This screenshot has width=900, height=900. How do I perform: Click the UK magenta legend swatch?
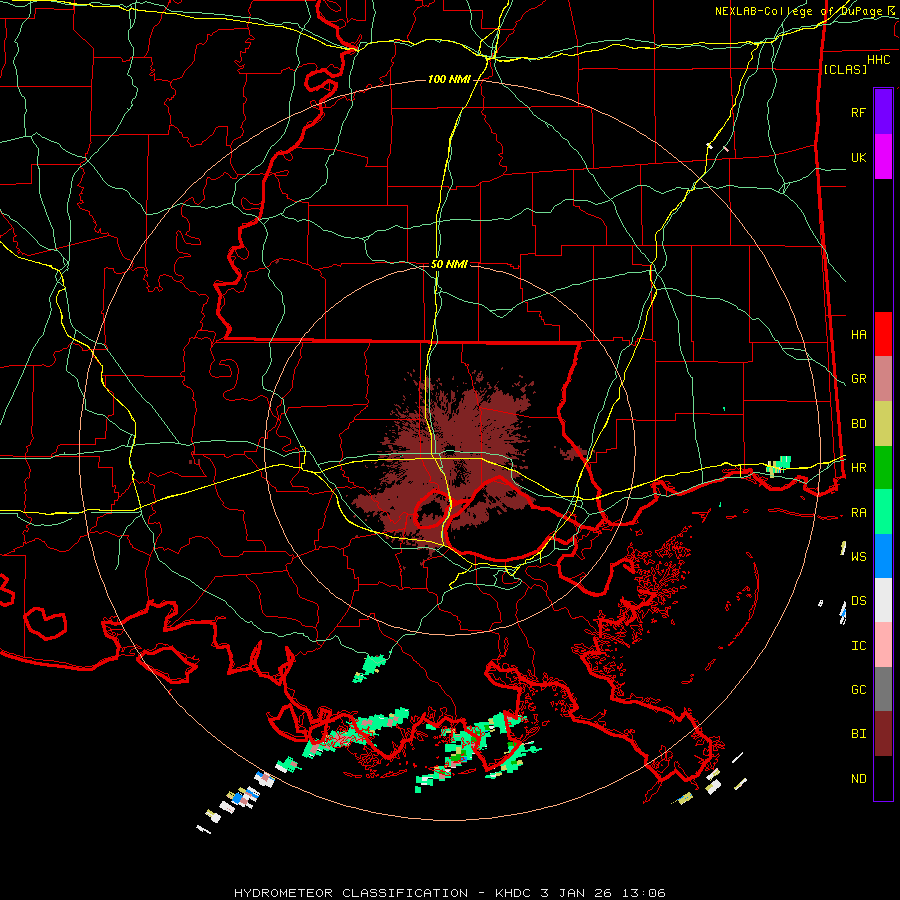click(x=883, y=157)
